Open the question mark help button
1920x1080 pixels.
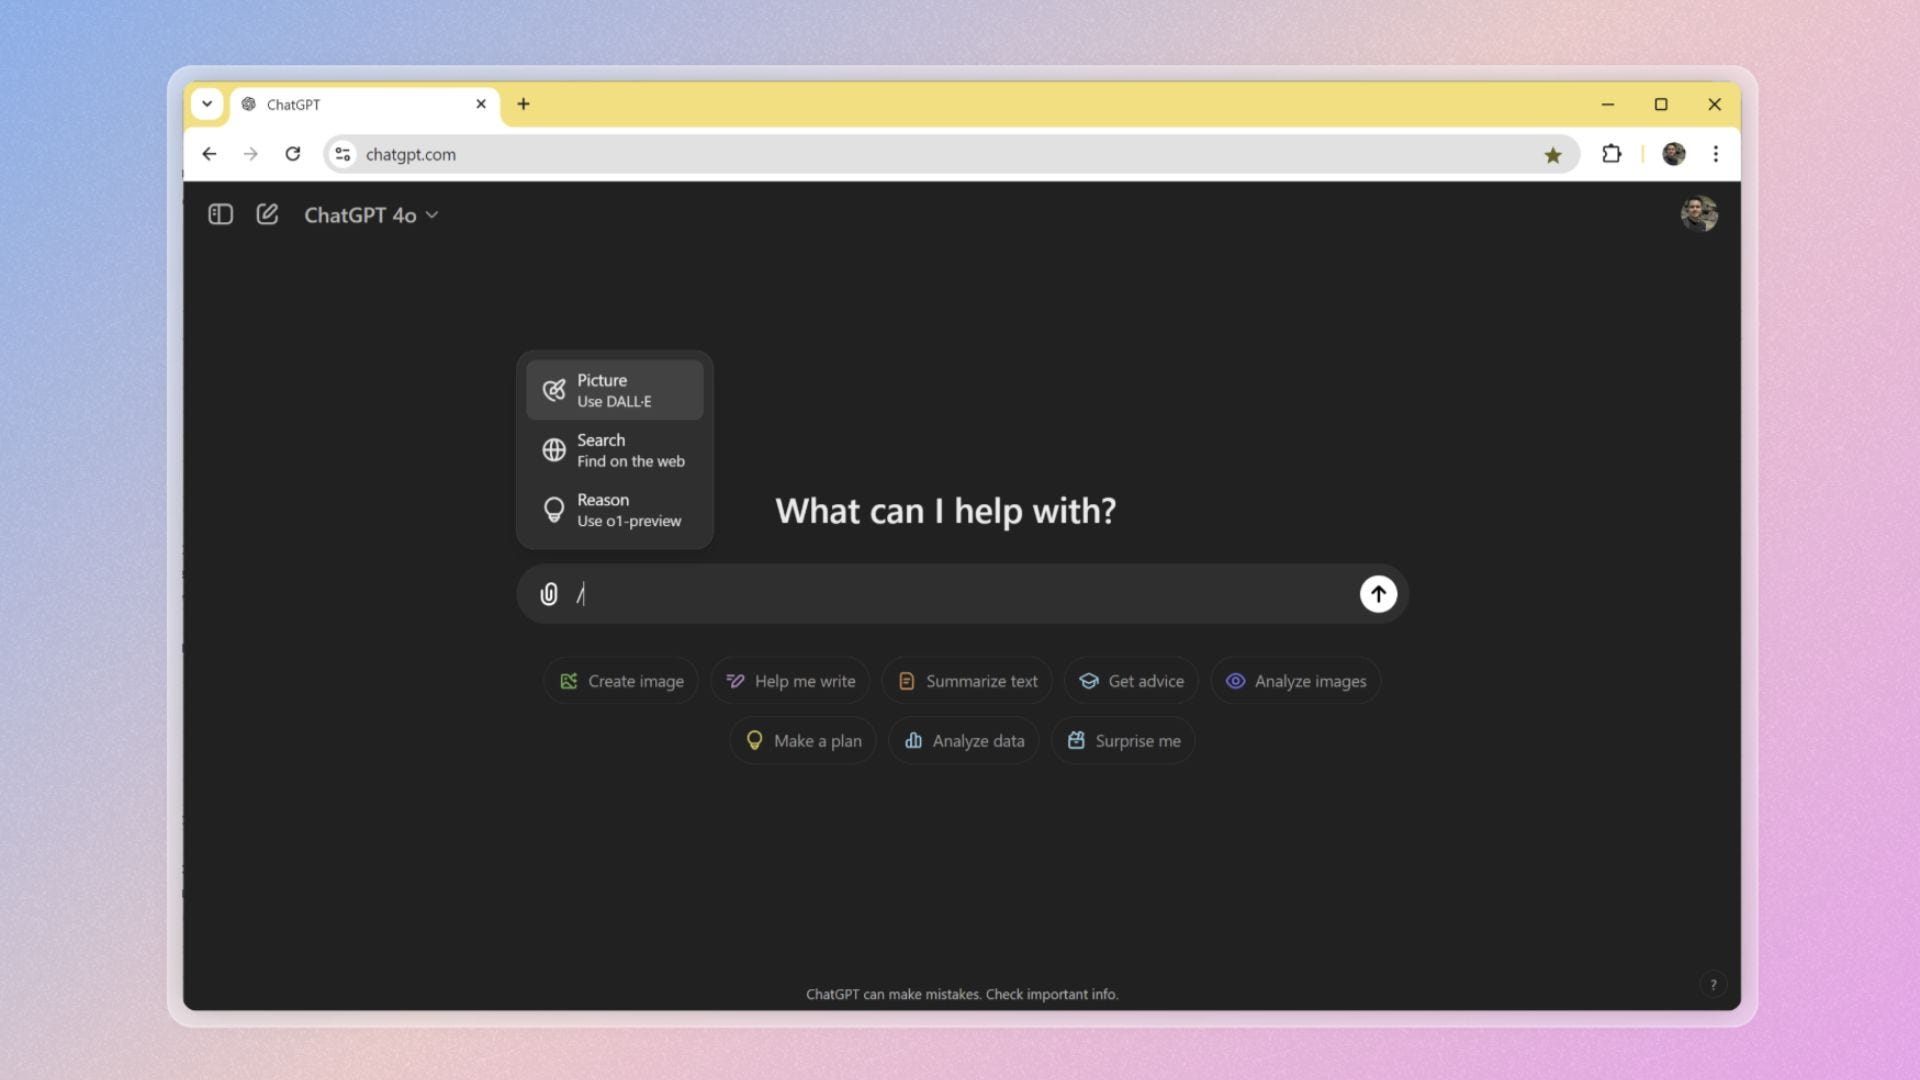pyautogui.click(x=1713, y=985)
